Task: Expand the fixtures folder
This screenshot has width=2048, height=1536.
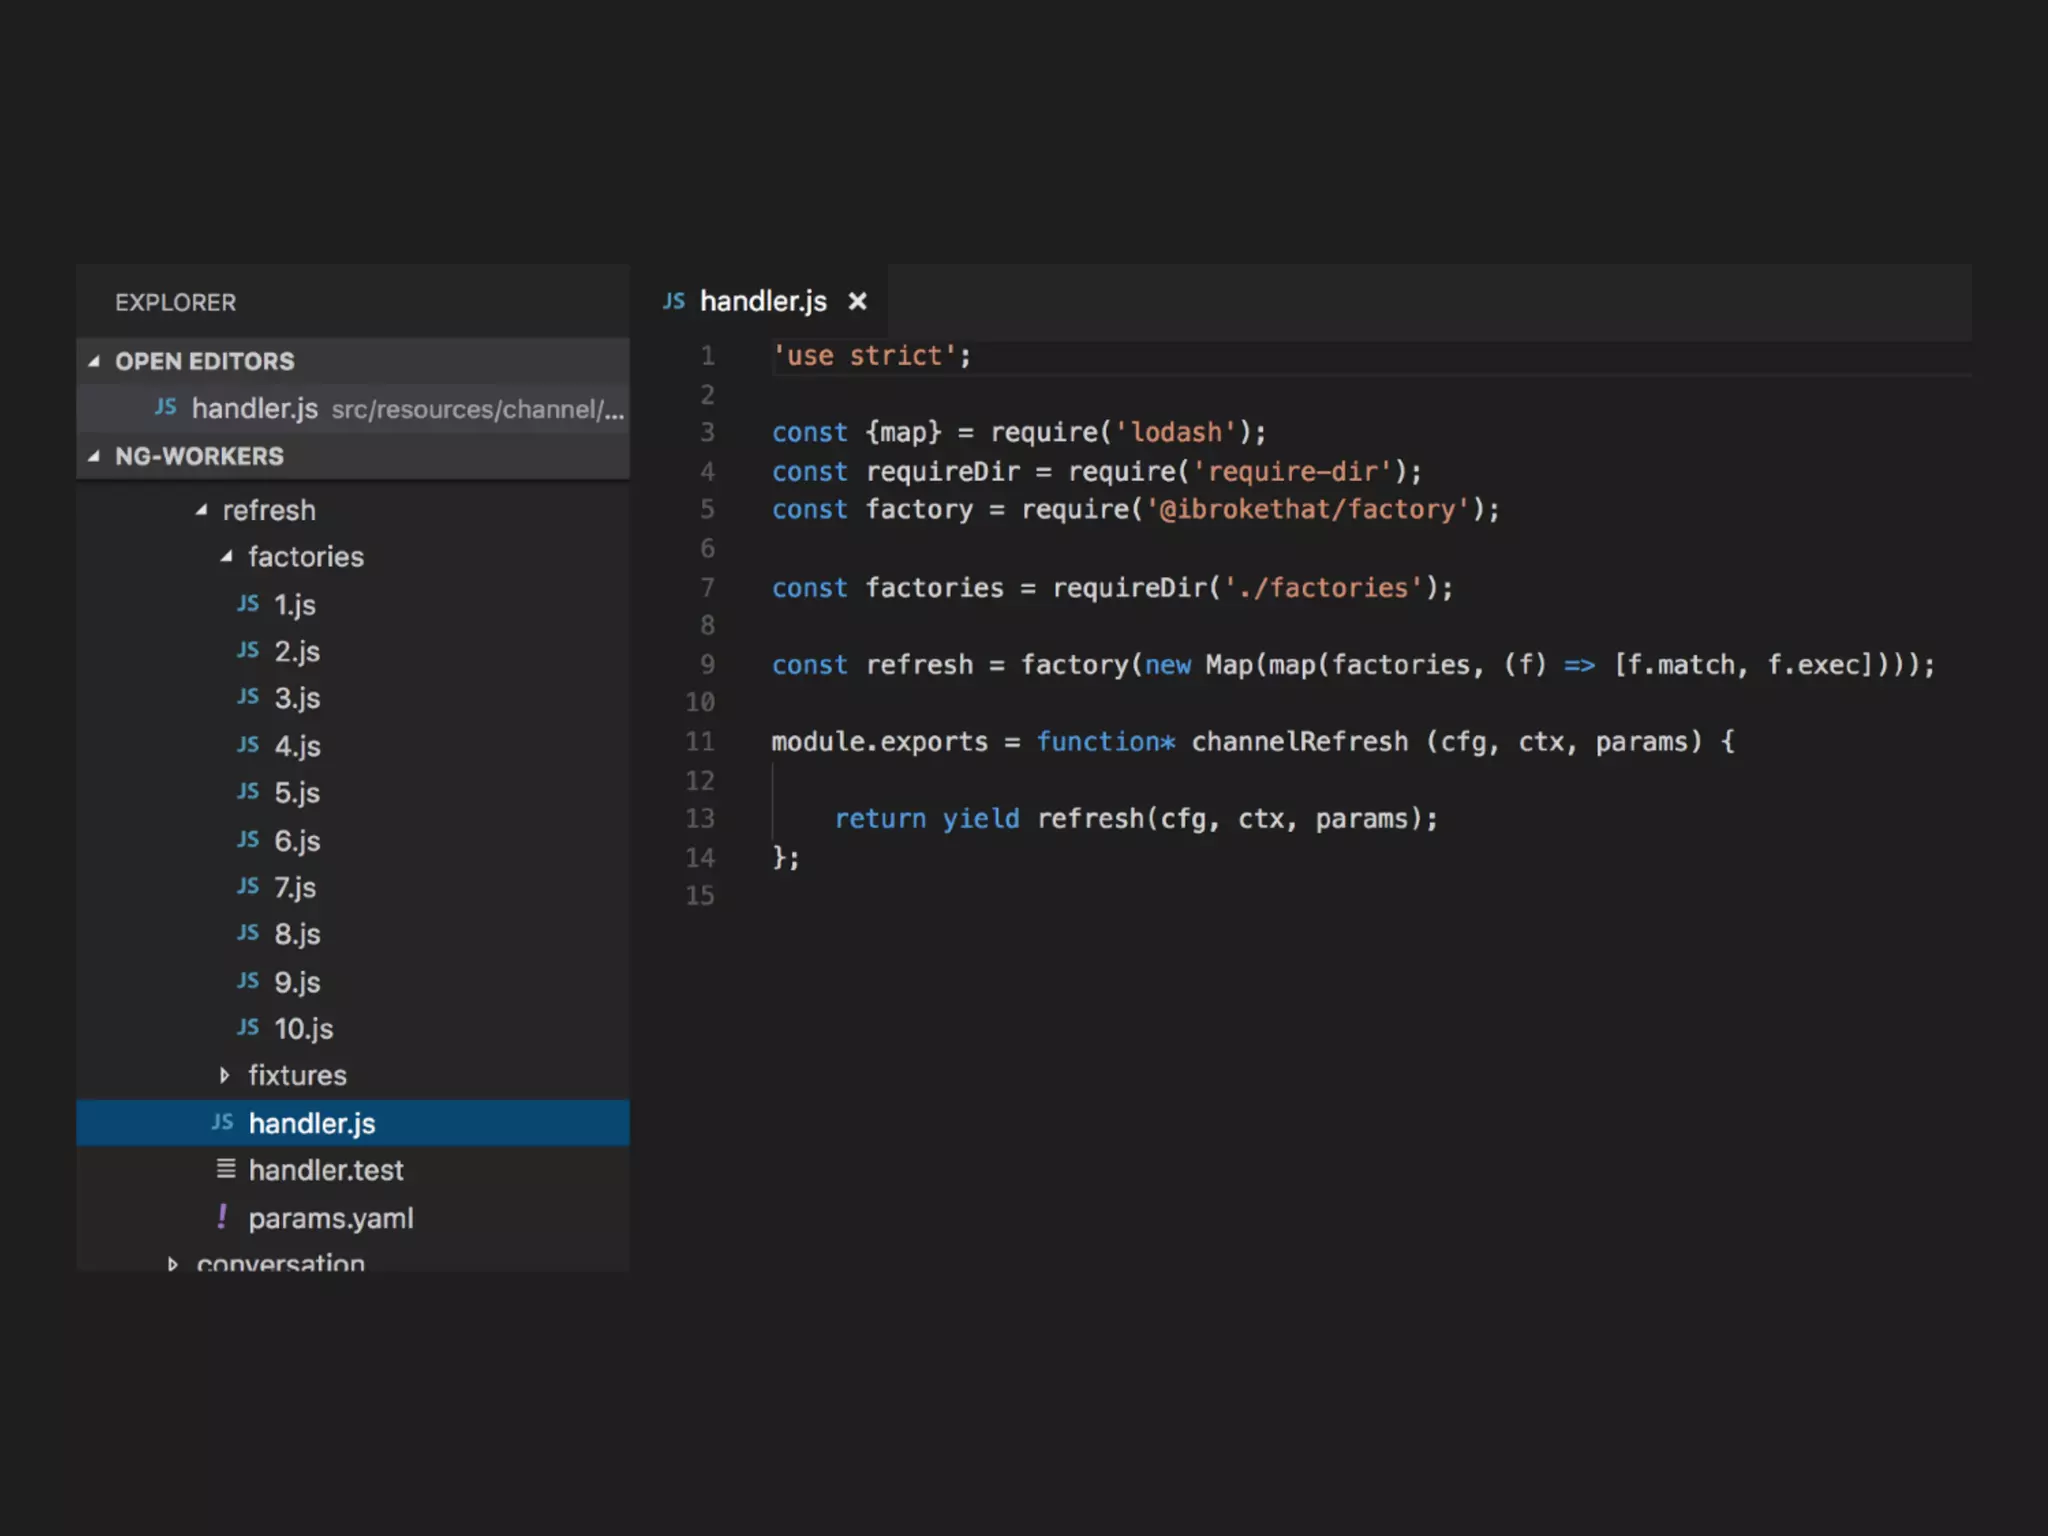Action: click(x=225, y=1075)
